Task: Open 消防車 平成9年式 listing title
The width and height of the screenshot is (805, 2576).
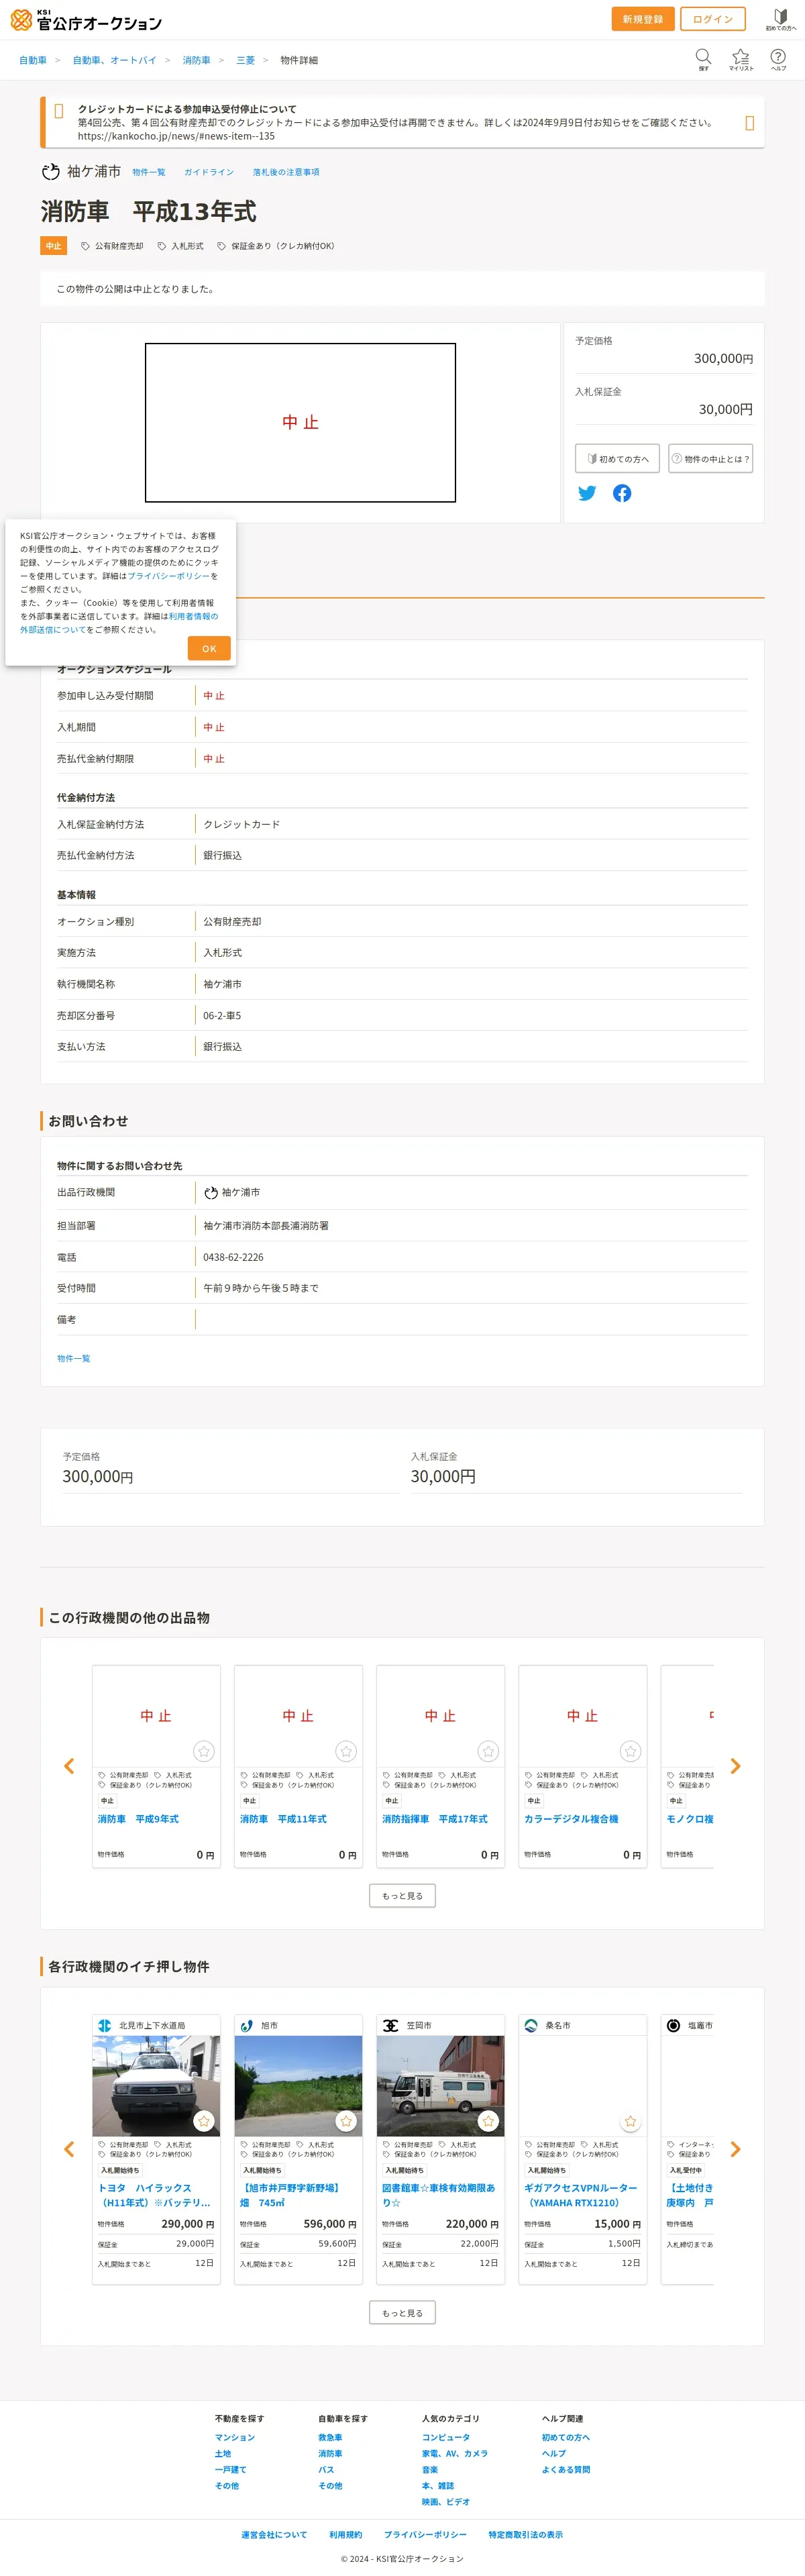Action: tap(138, 1819)
